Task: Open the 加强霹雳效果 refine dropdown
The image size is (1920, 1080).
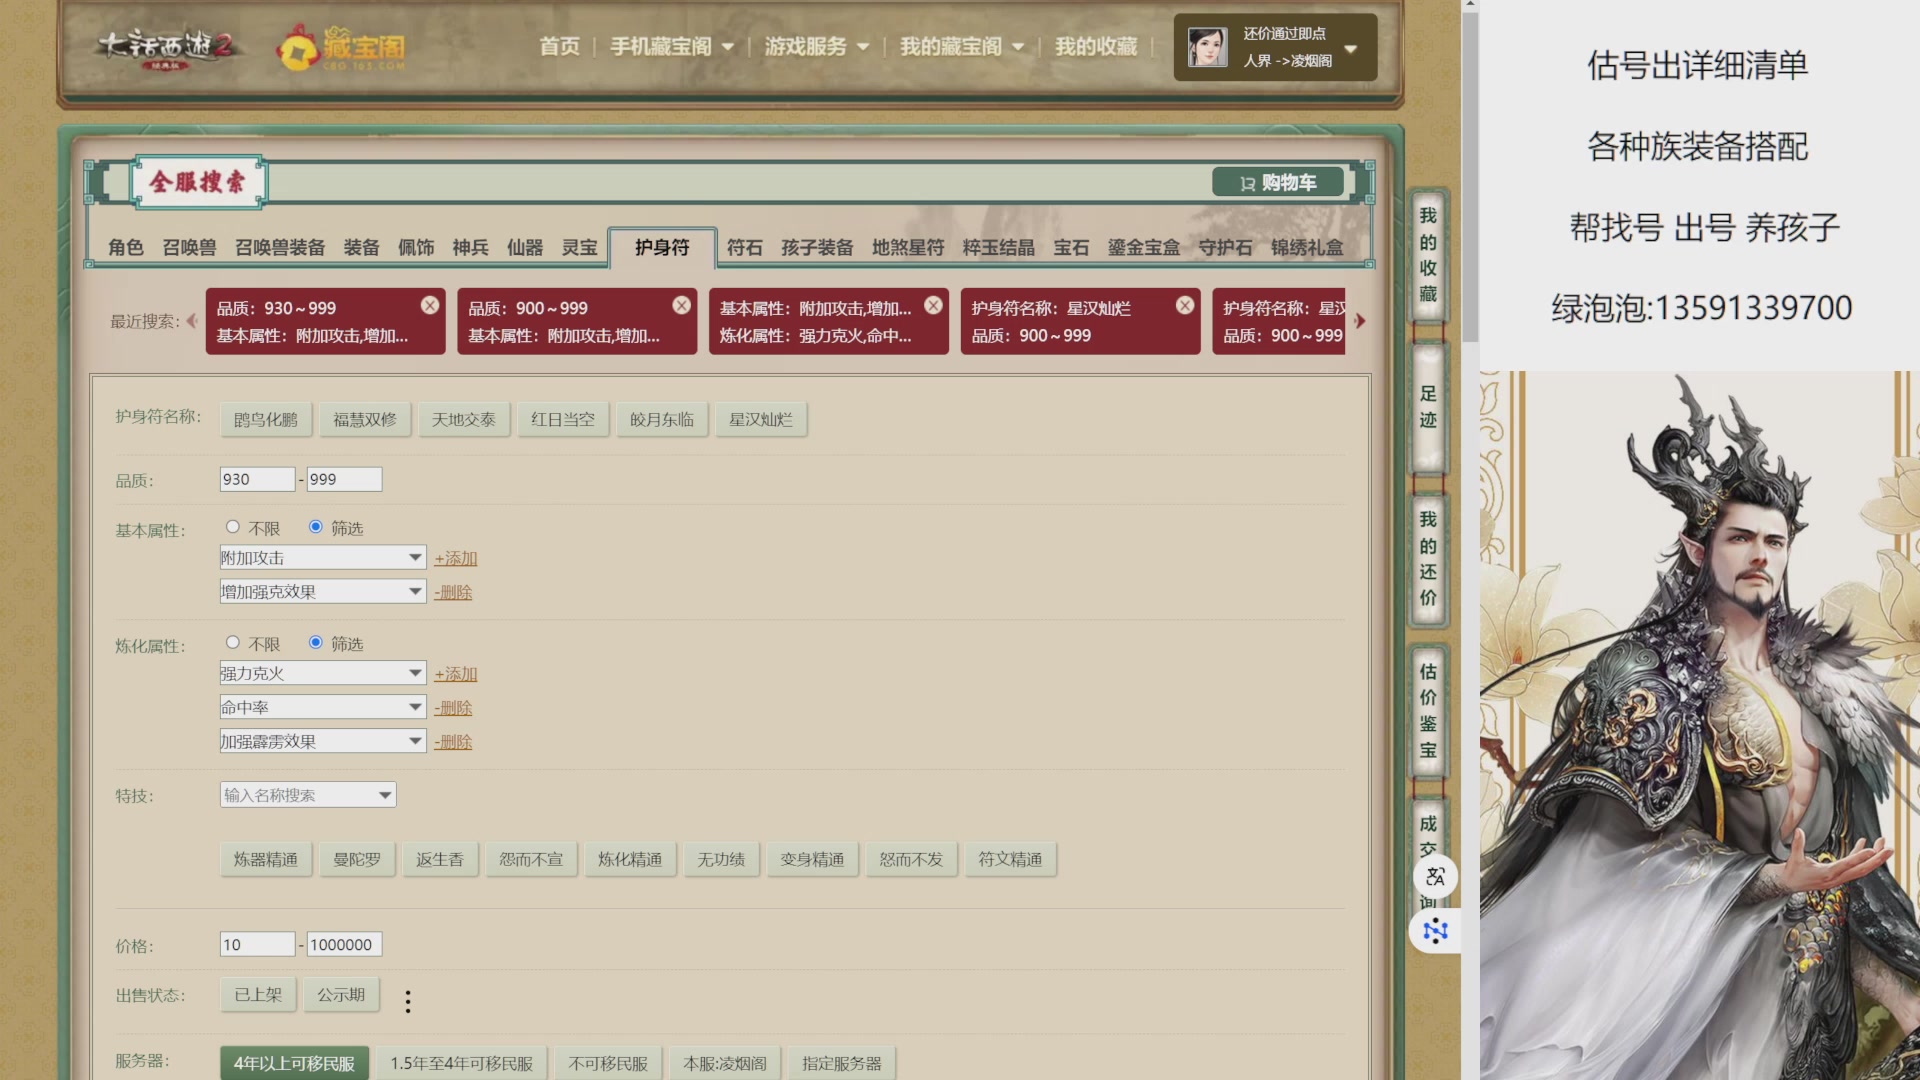Action: click(x=323, y=742)
